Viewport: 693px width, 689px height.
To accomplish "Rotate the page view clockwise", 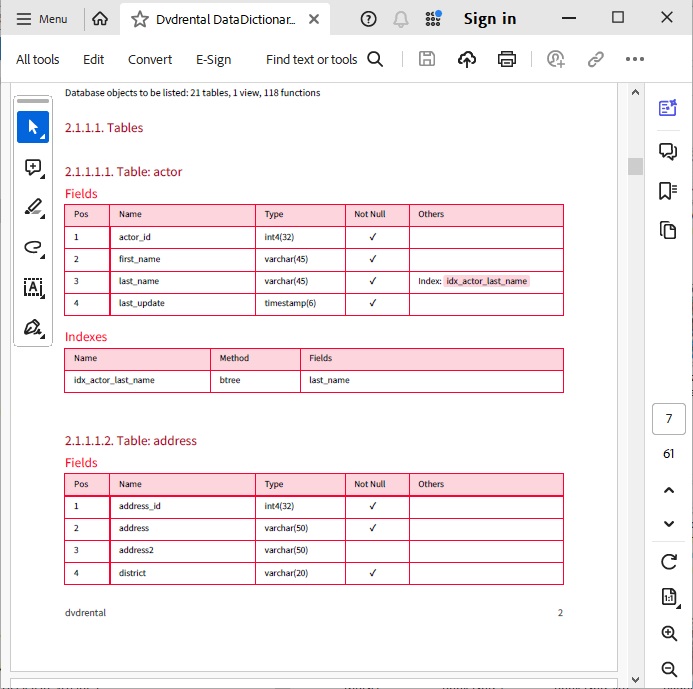I will pyautogui.click(x=669, y=562).
